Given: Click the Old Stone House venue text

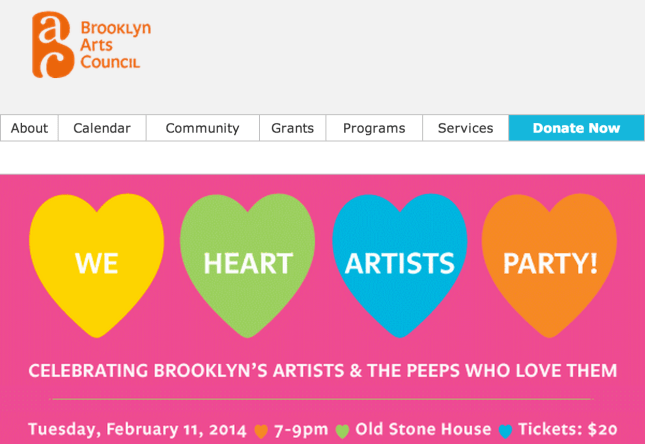Looking at the screenshot, I should (x=424, y=430).
